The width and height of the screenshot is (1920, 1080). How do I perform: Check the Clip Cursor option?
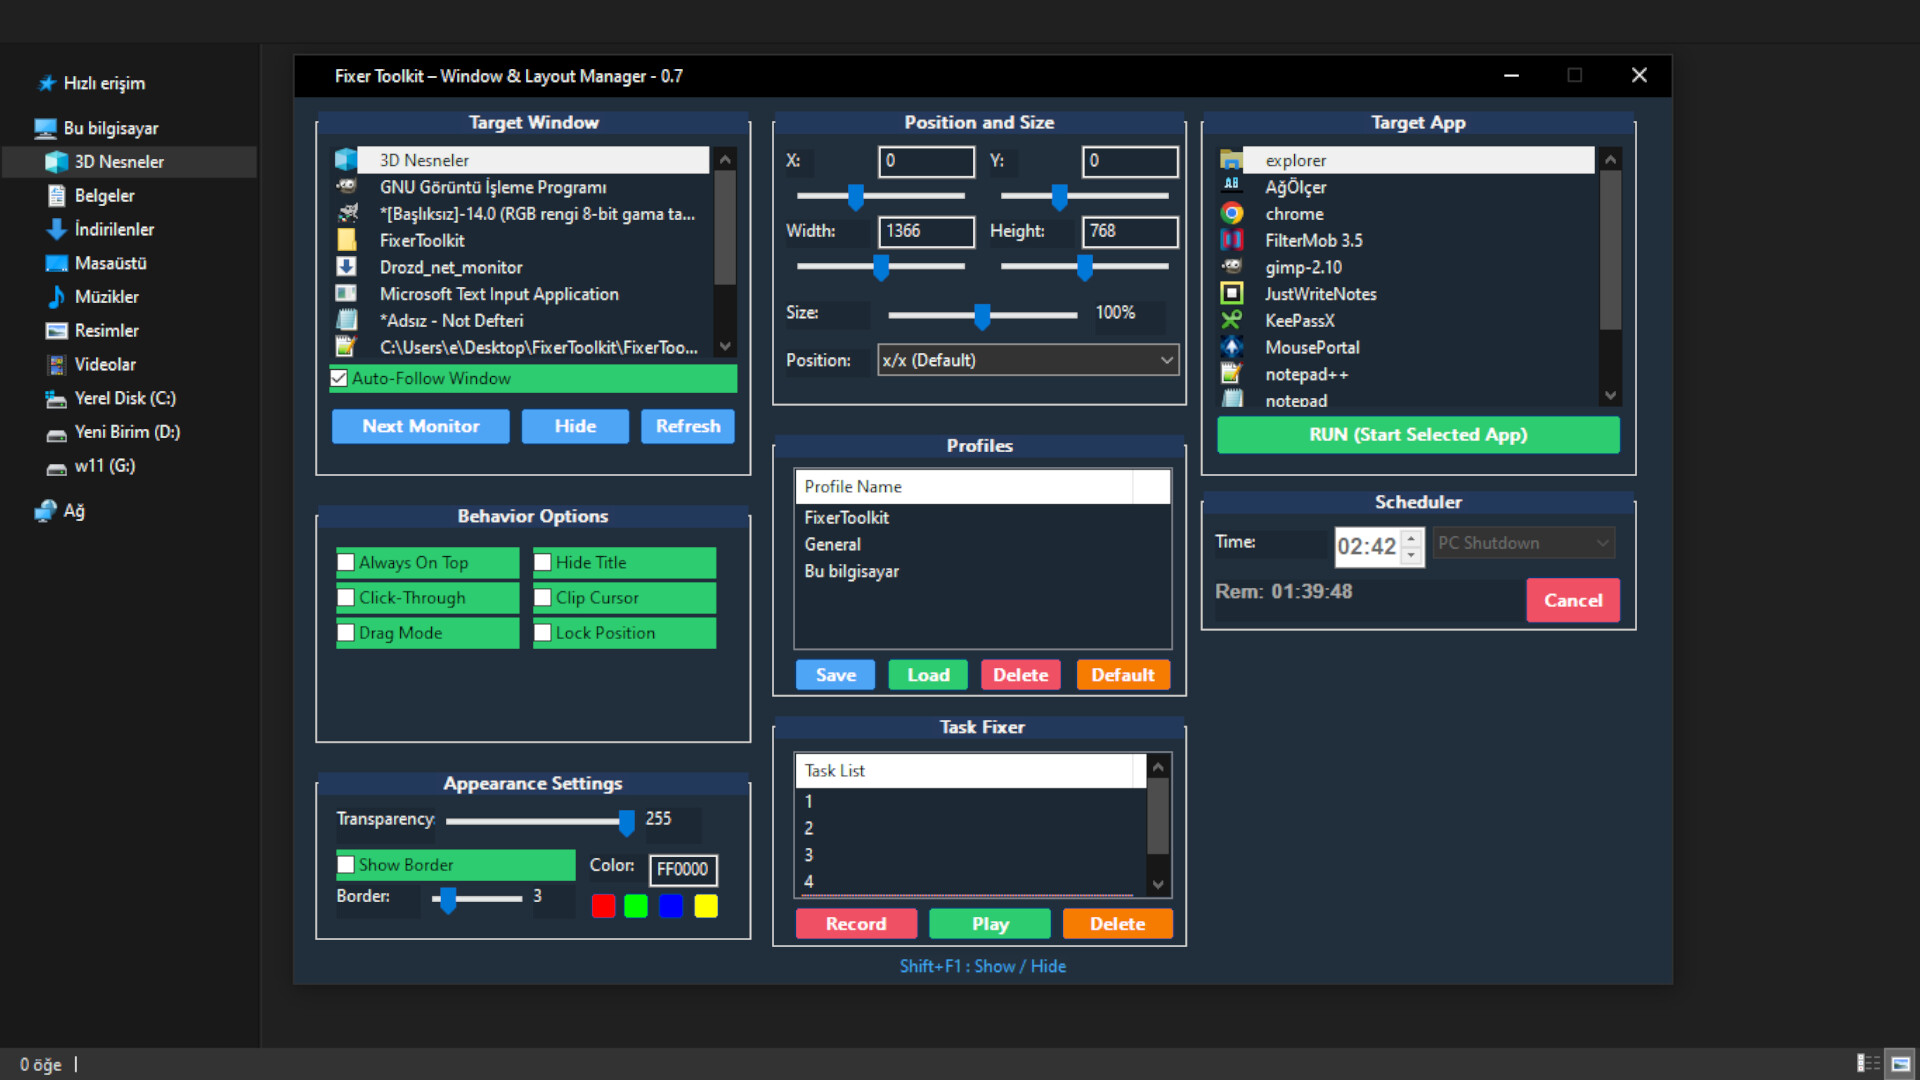click(x=543, y=597)
